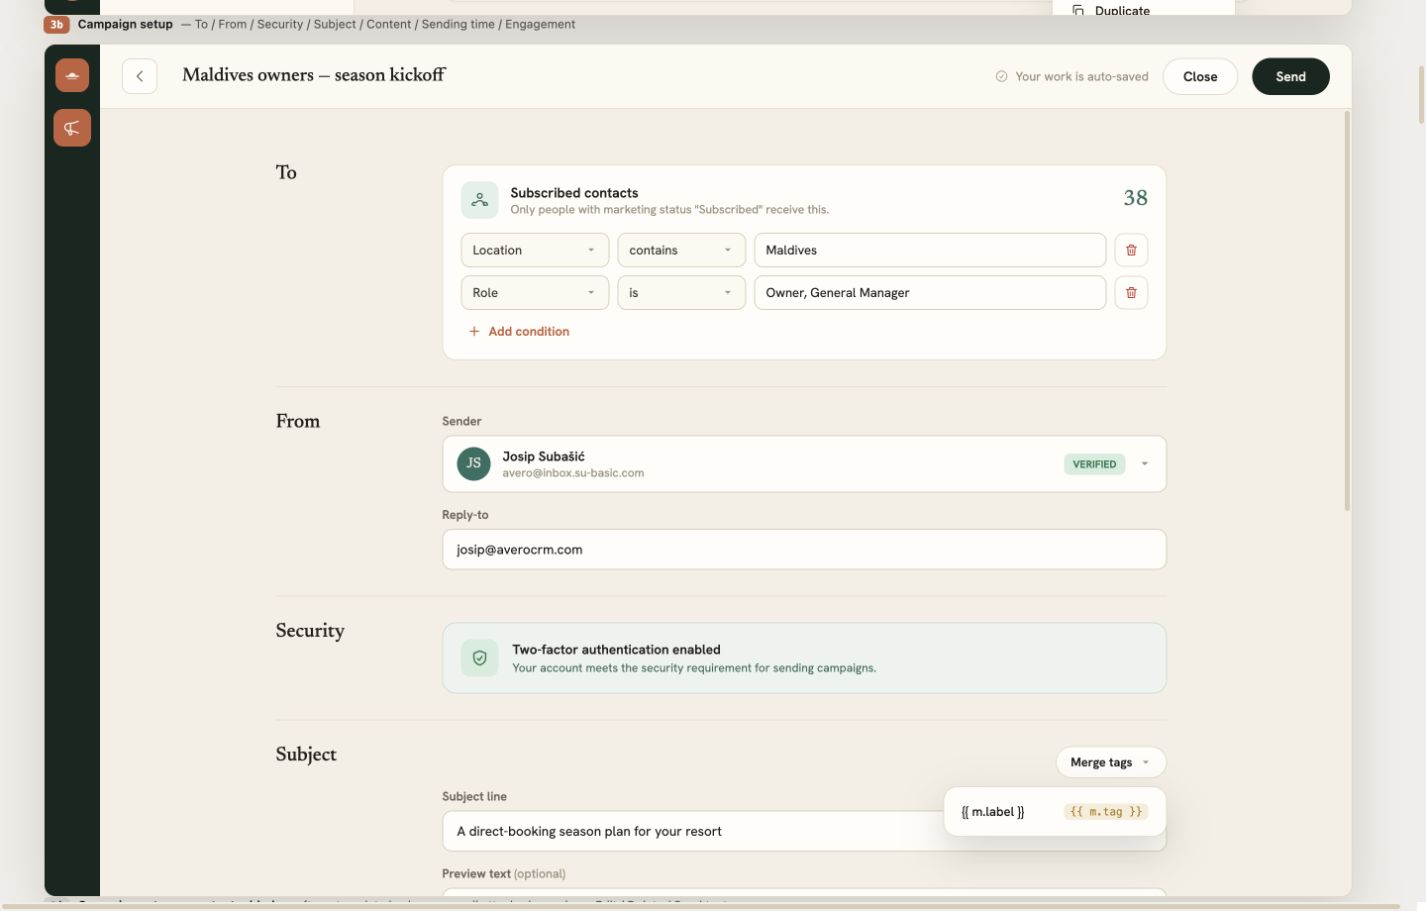Click the horizontal scrollbar at bottom
Image resolution: width=1426 pixels, height=911 pixels.
tap(700, 906)
